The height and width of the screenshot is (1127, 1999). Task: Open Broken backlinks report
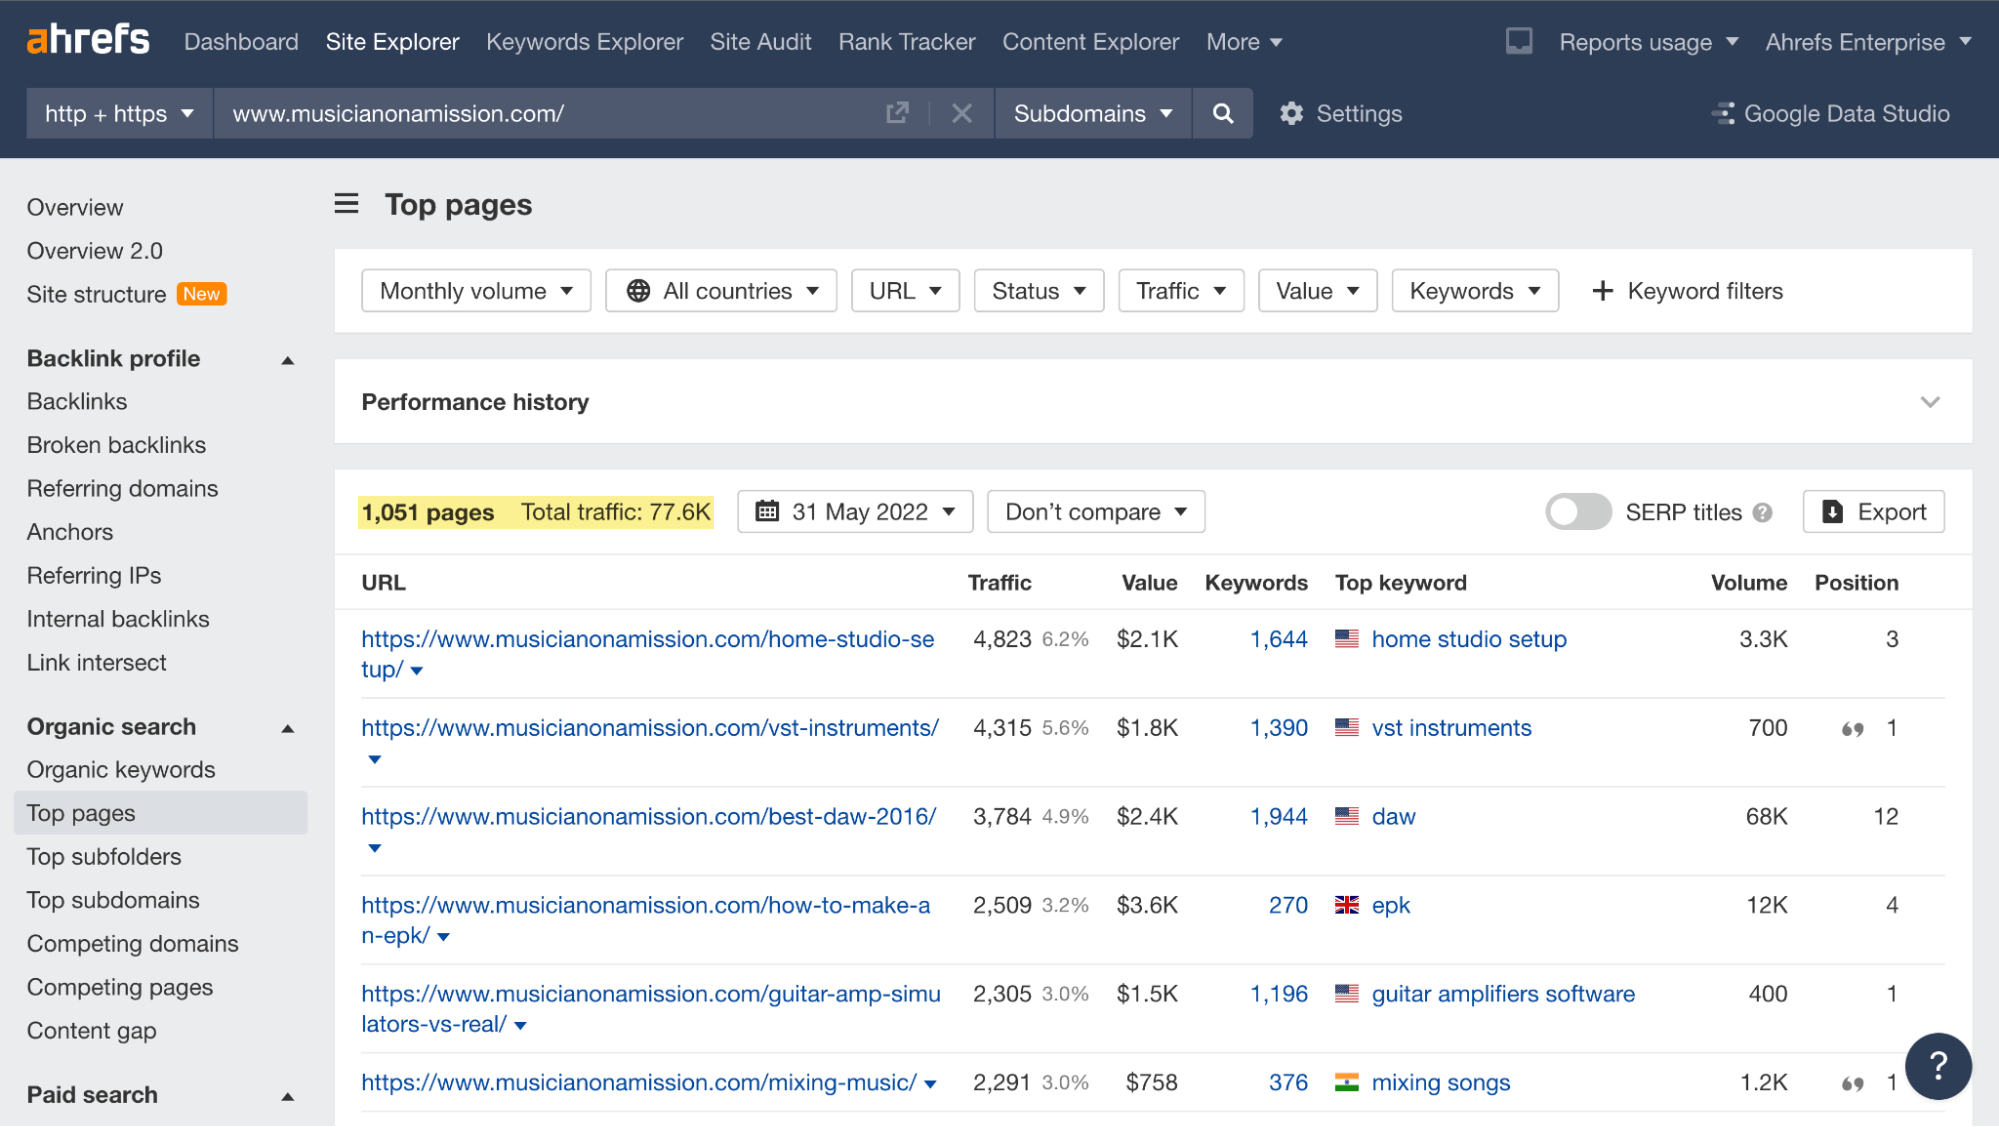[x=117, y=445]
